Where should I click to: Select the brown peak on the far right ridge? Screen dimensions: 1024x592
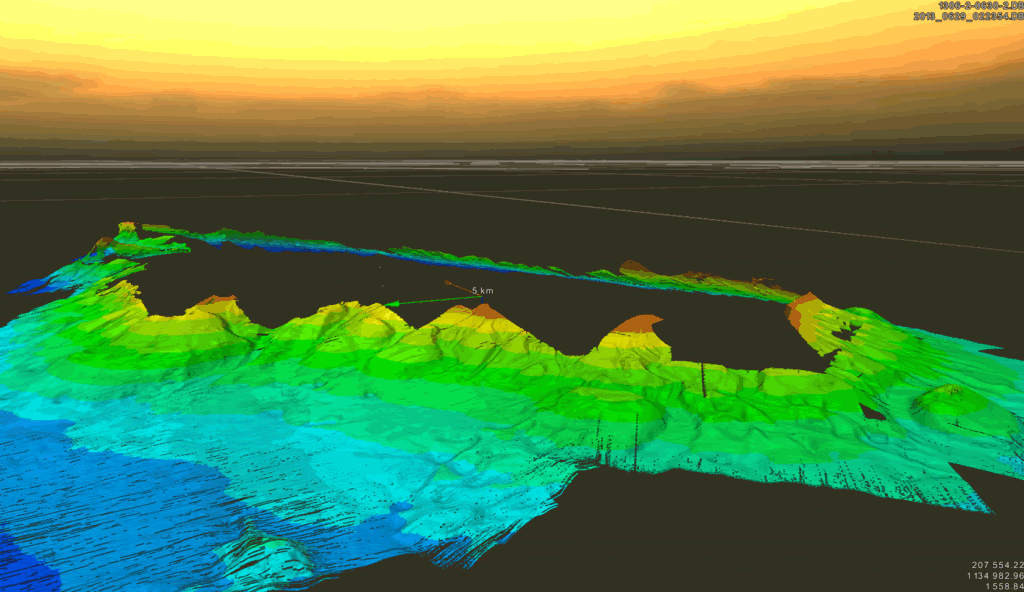[x=800, y=303]
